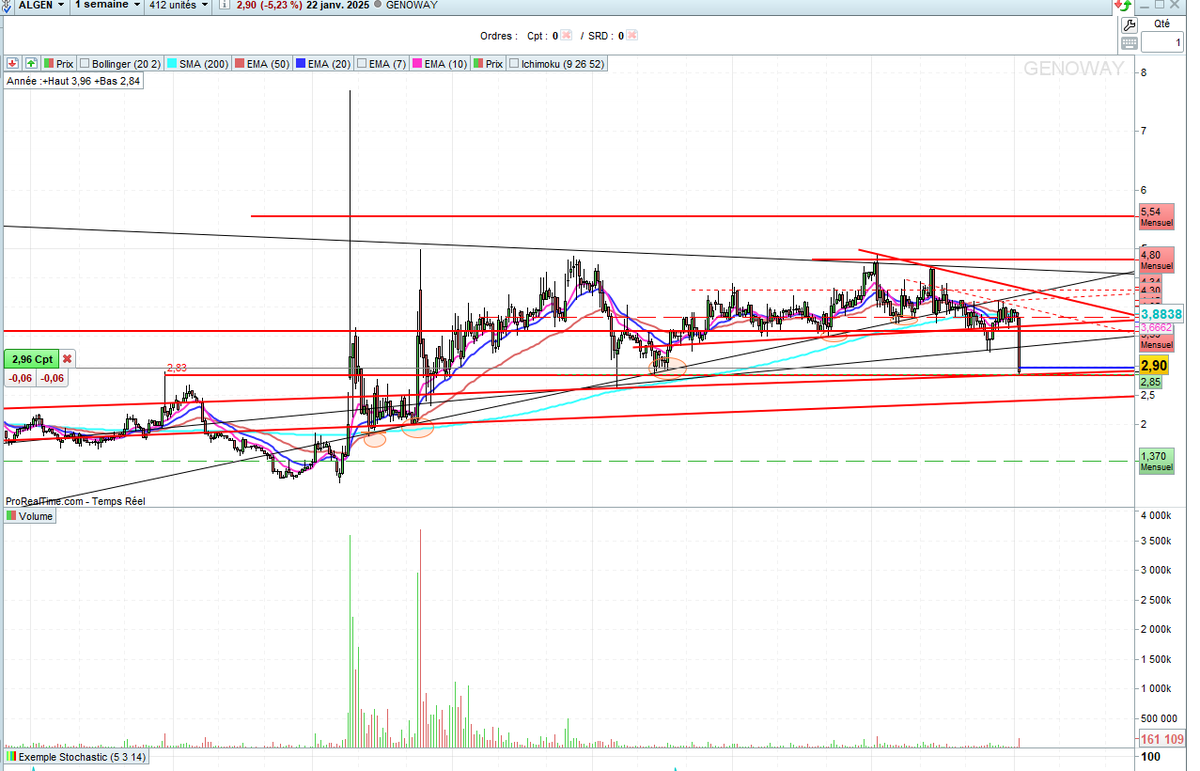1200x771 pixels.
Task: Cancel Cpt orders with the red X
Action: click(x=566, y=36)
